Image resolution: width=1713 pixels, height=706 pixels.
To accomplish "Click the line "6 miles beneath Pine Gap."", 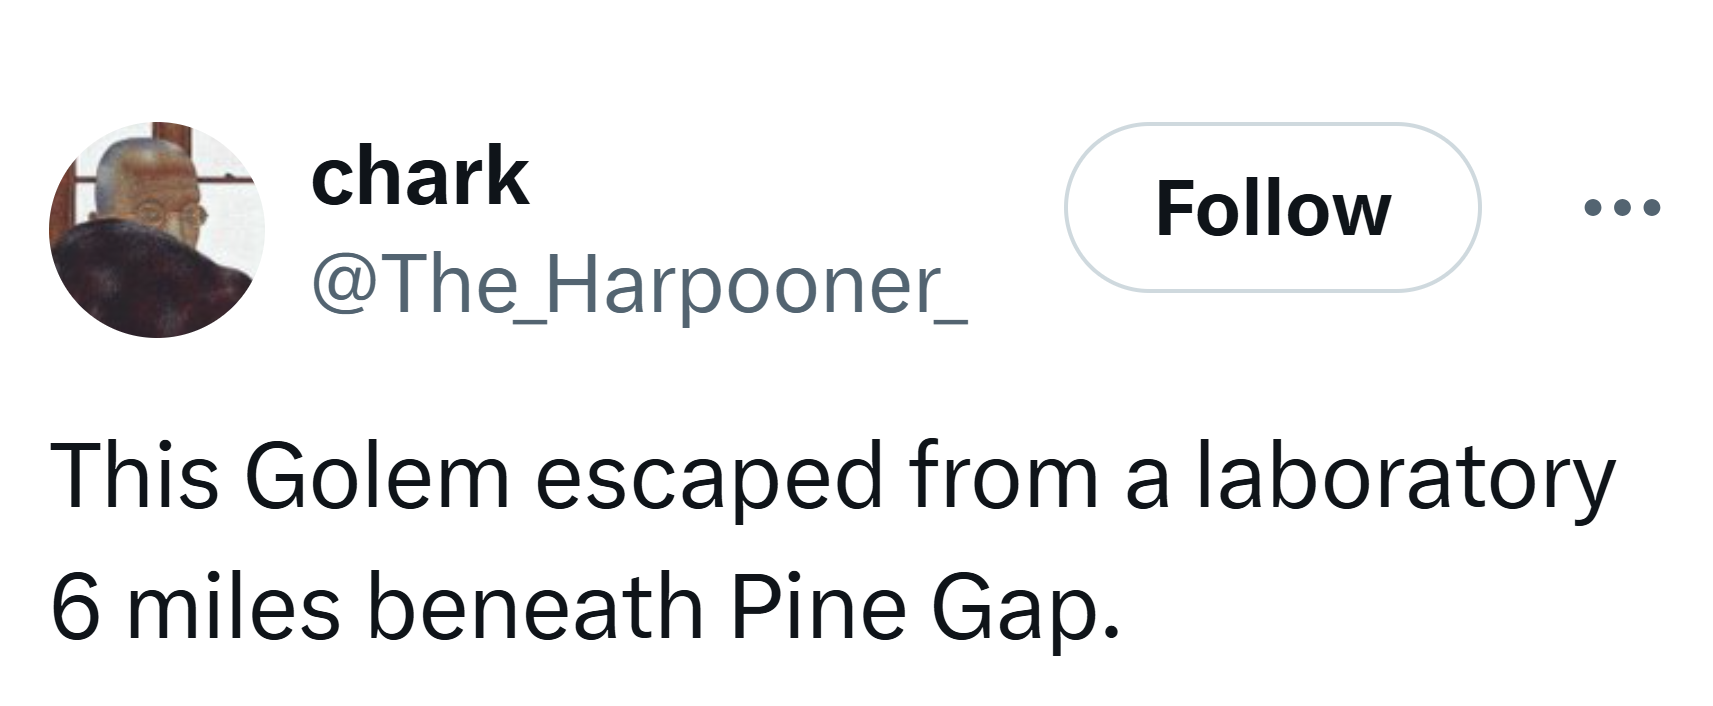I will click(x=582, y=608).
